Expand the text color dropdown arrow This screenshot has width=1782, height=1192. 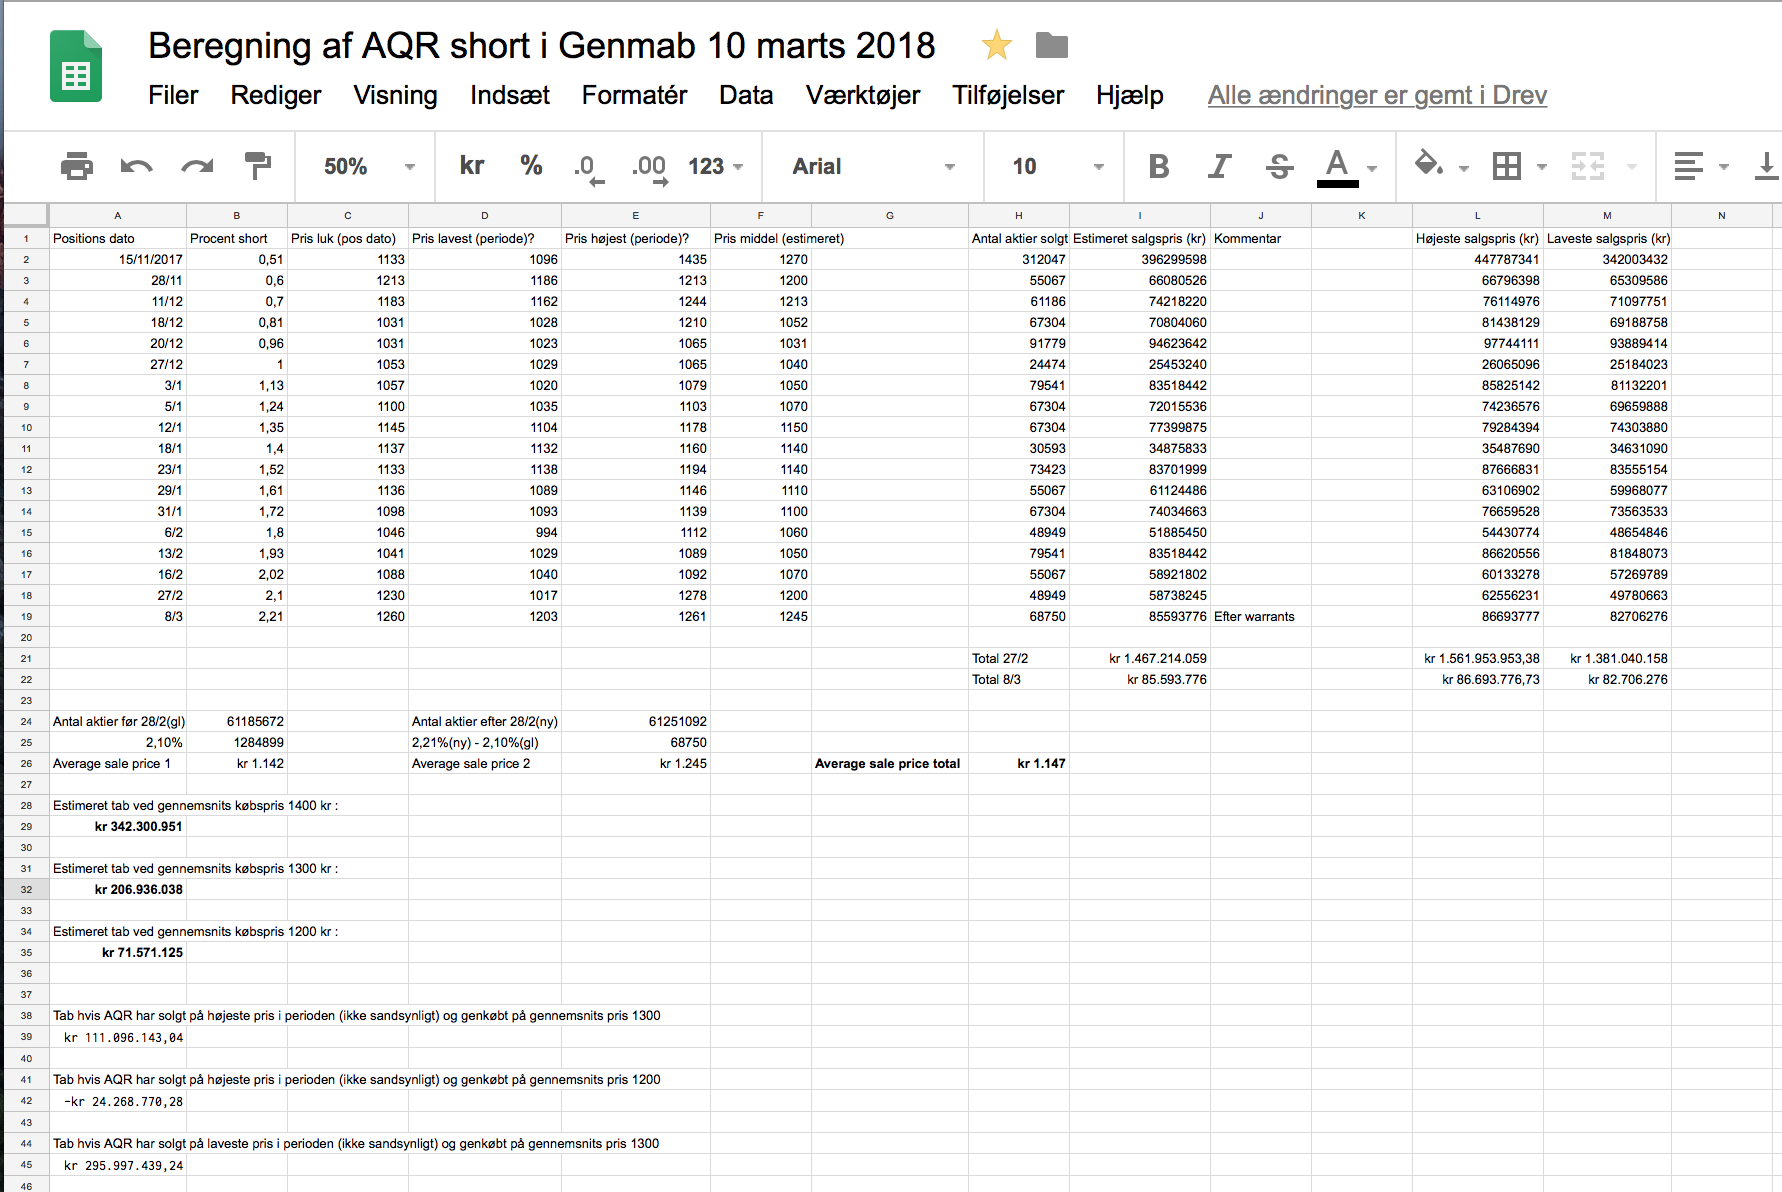click(1372, 168)
